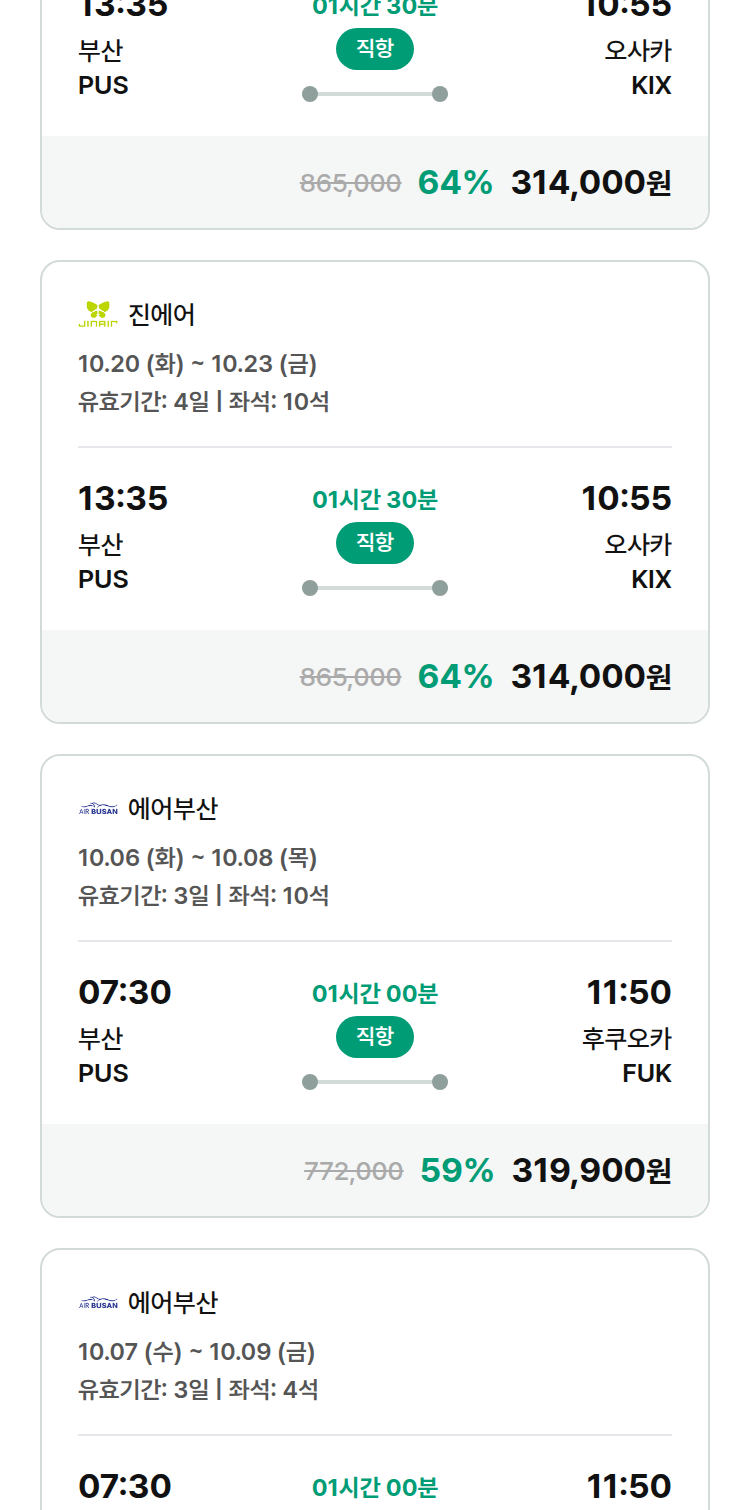
Task: Click 직항 badge on top partial Osaka card
Action: [x=375, y=49]
